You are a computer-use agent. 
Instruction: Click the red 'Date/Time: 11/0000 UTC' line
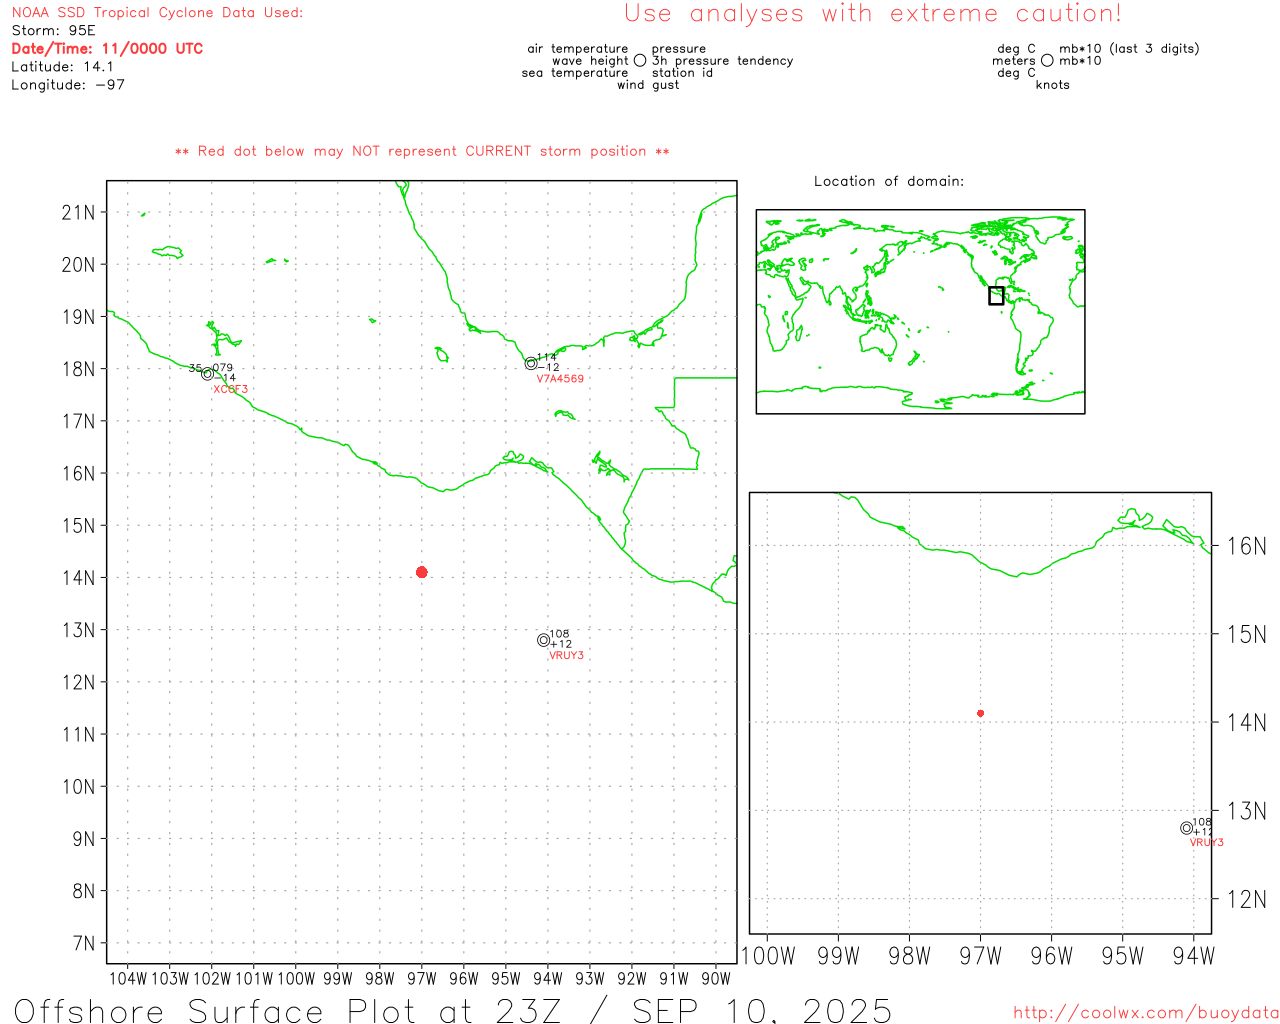[107, 49]
